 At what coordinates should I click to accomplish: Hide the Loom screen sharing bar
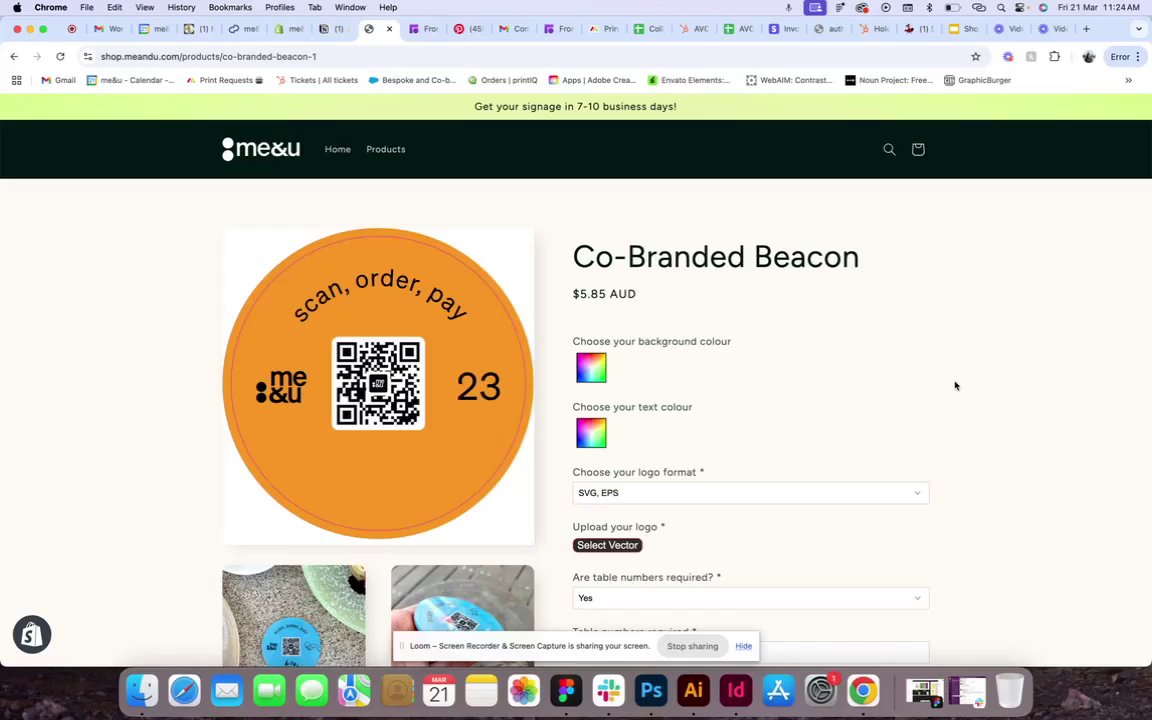tap(744, 647)
